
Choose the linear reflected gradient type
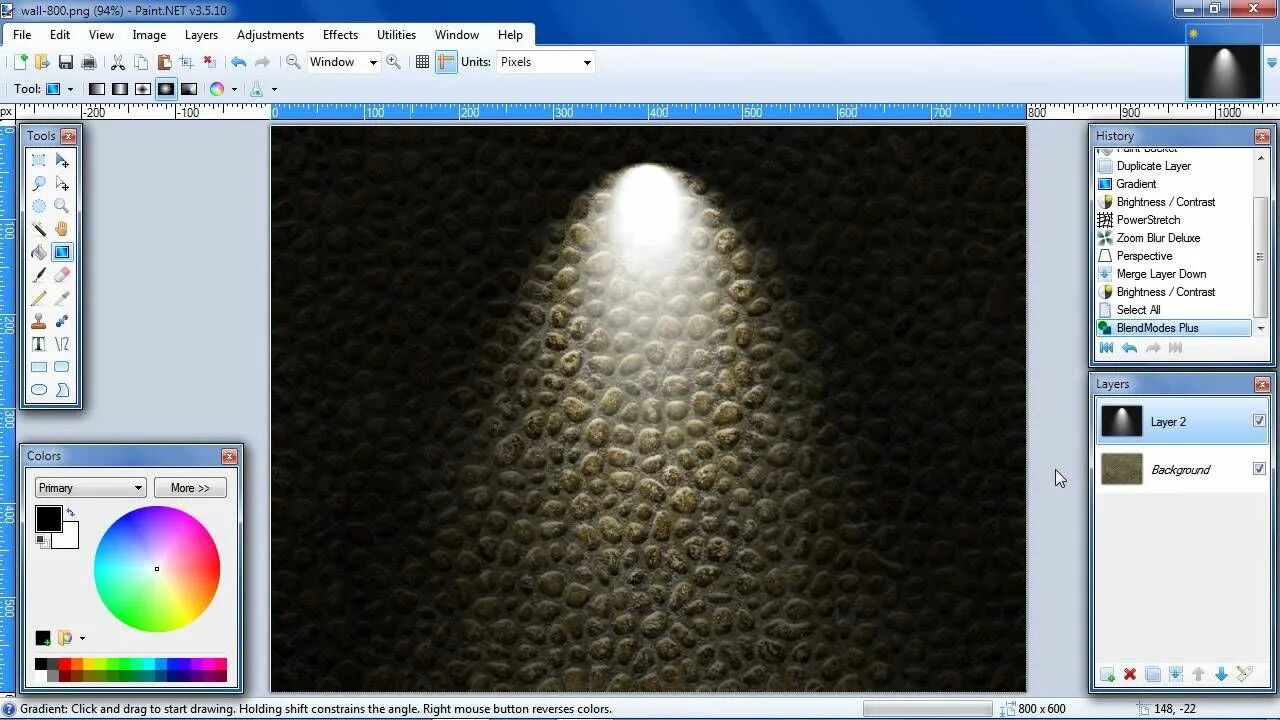120,89
